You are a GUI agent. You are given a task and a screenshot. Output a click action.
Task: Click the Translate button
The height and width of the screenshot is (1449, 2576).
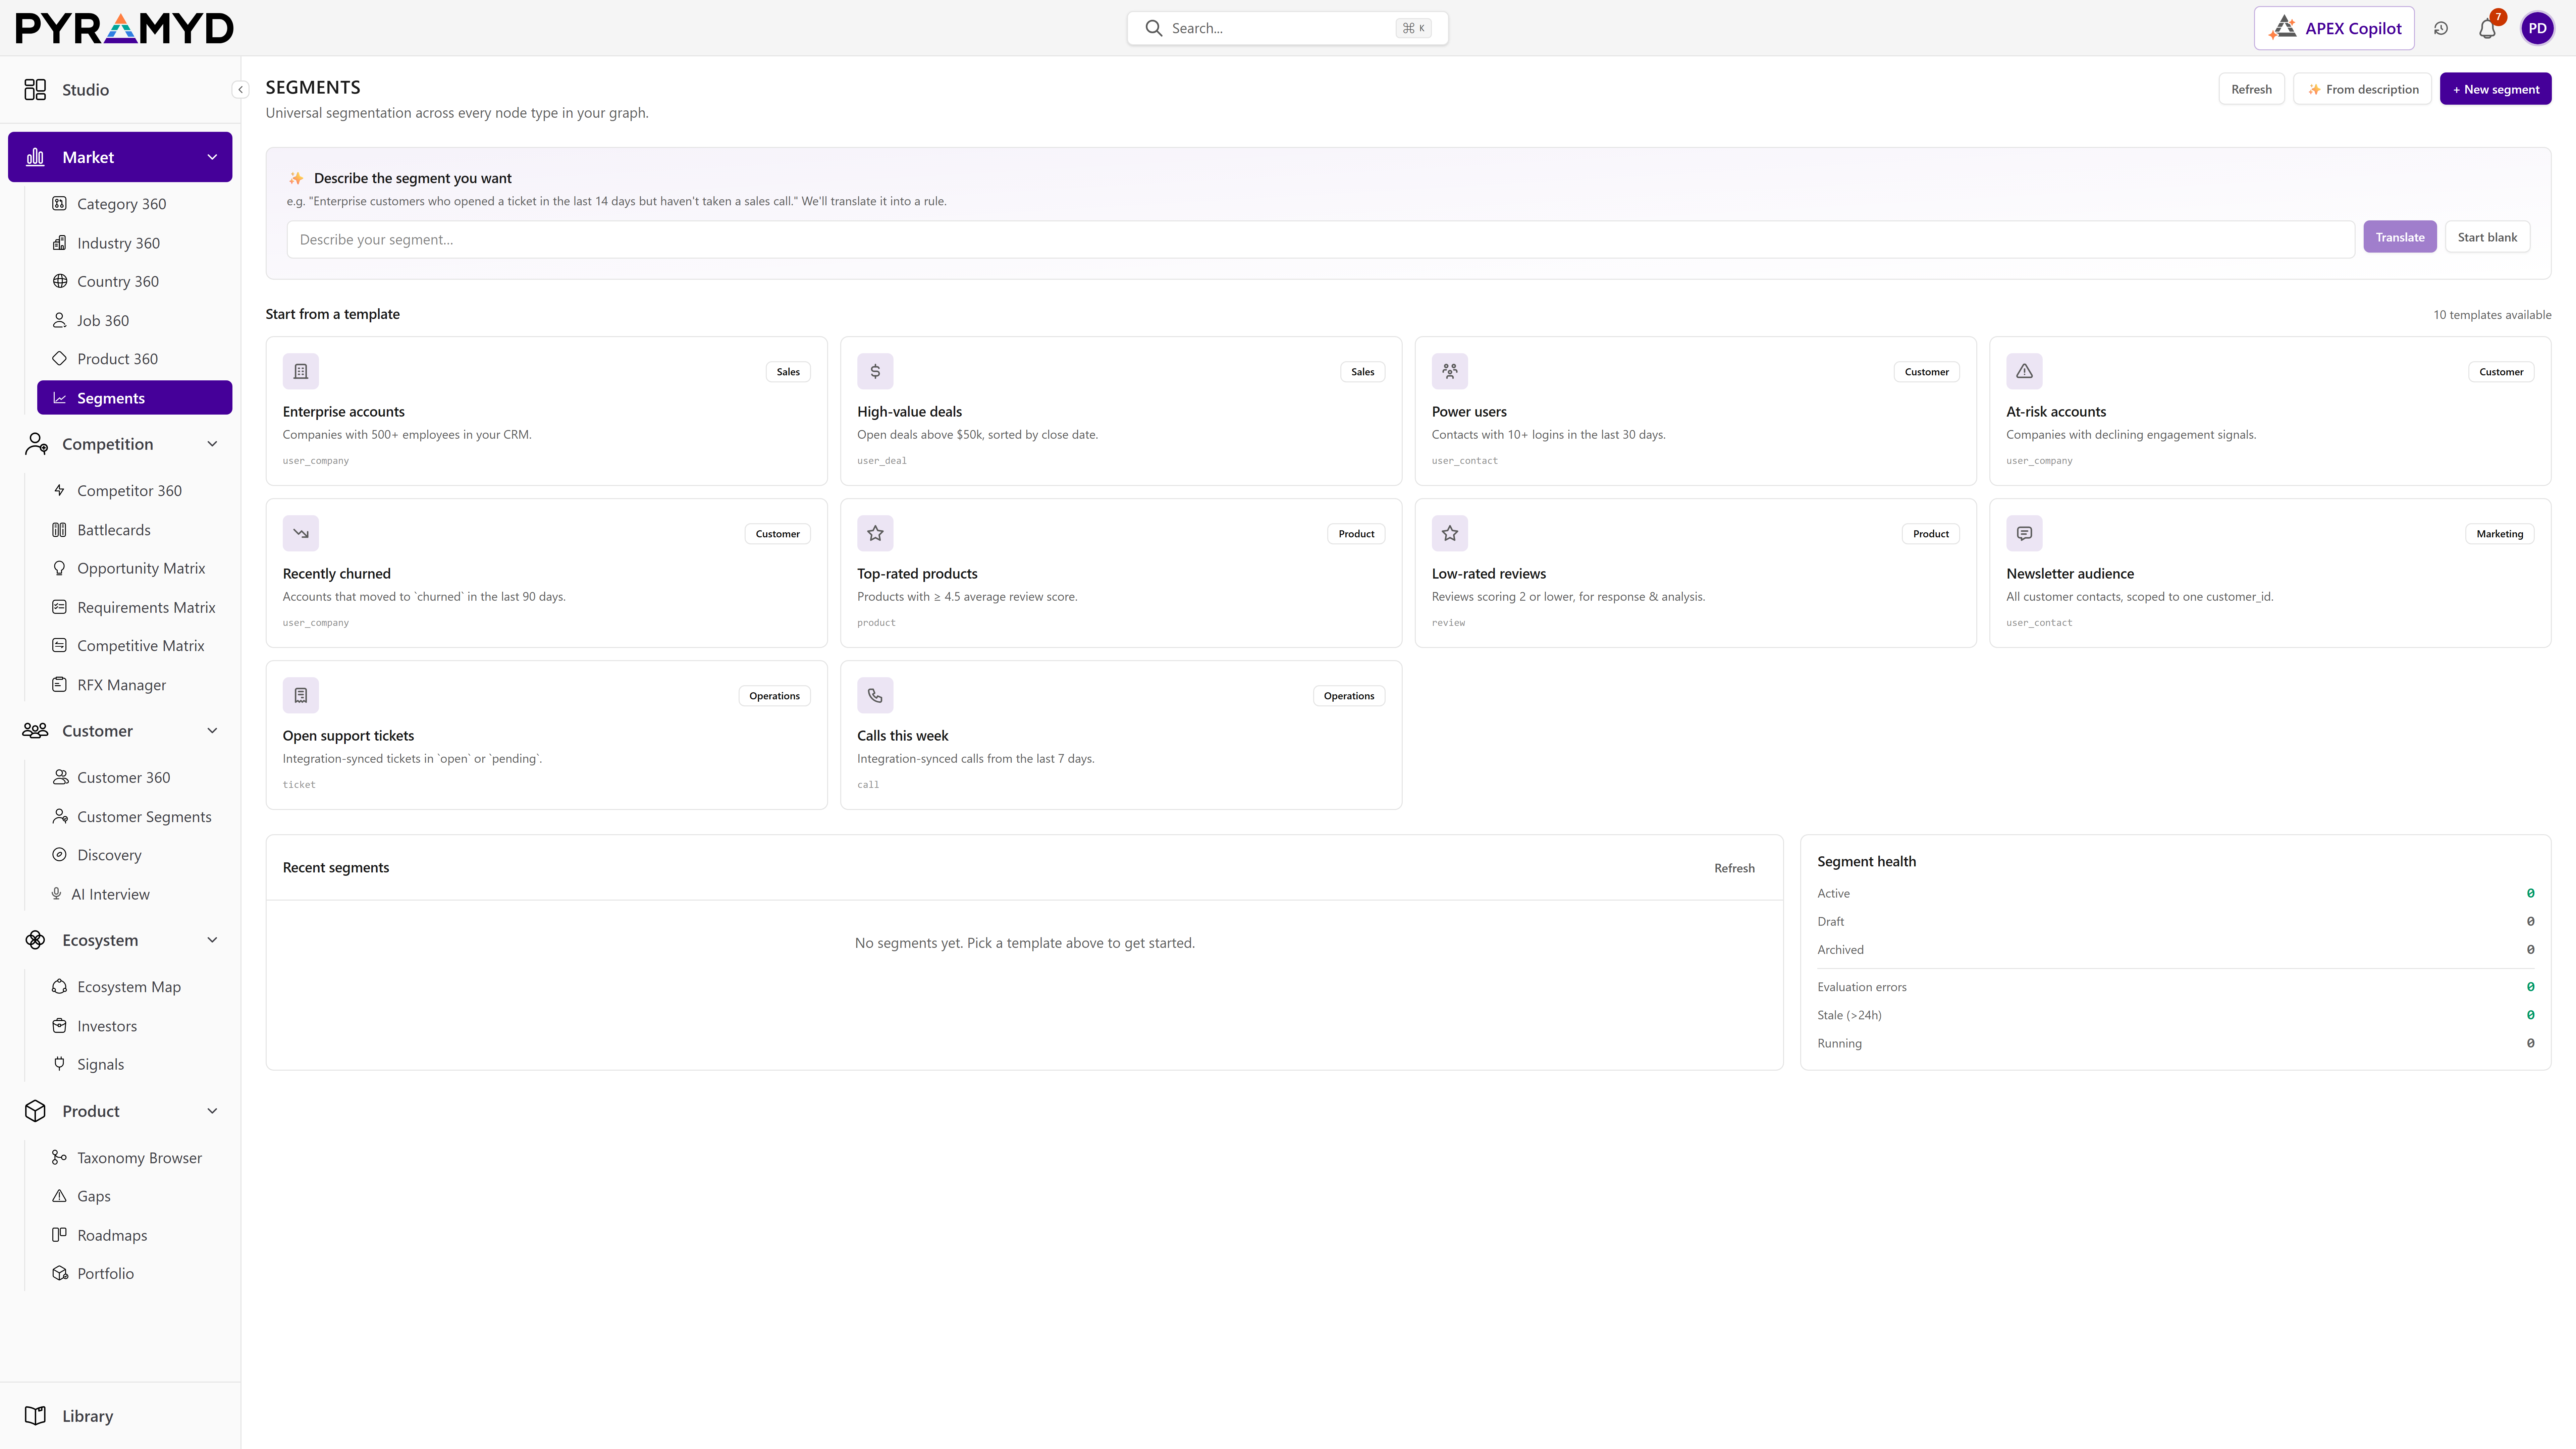point(2400,237)
